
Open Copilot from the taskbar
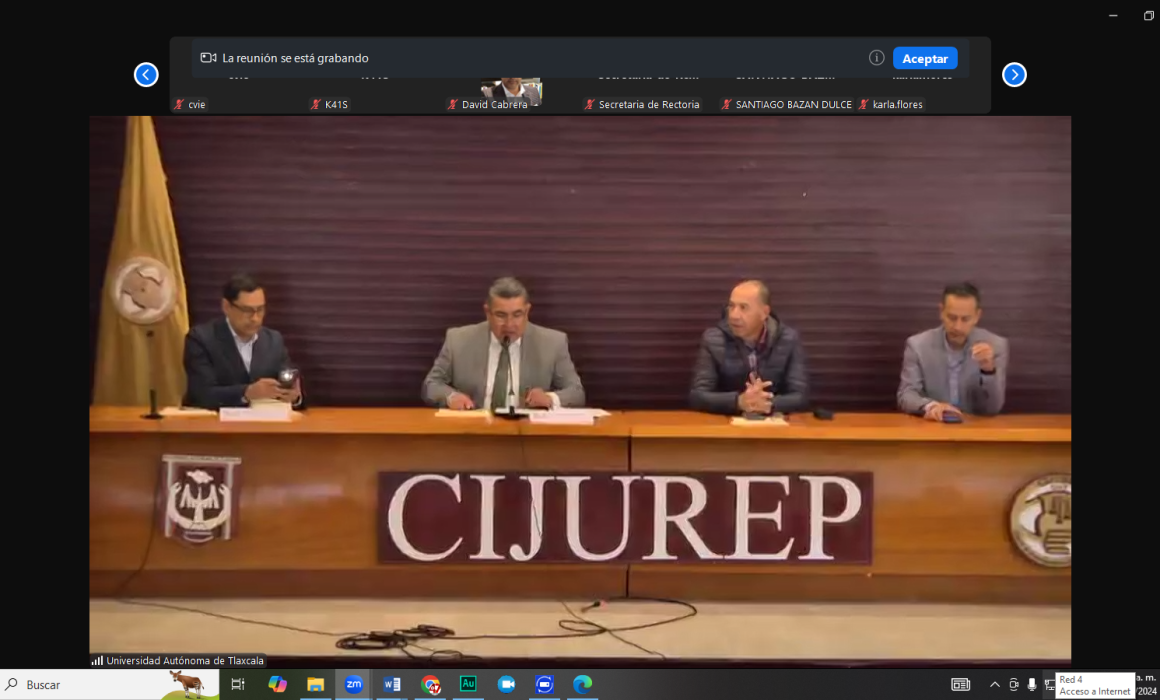277,684
